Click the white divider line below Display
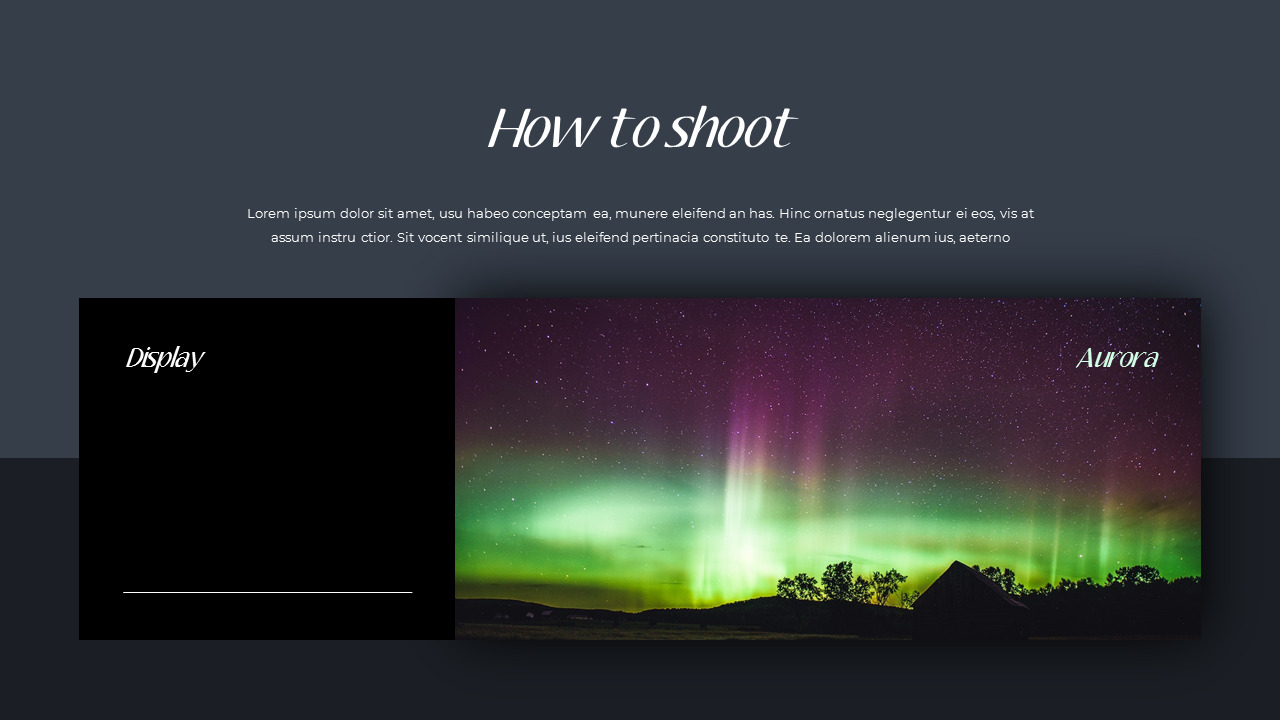Viewport: 1280px width, 720px height. (x=267, y=593)
